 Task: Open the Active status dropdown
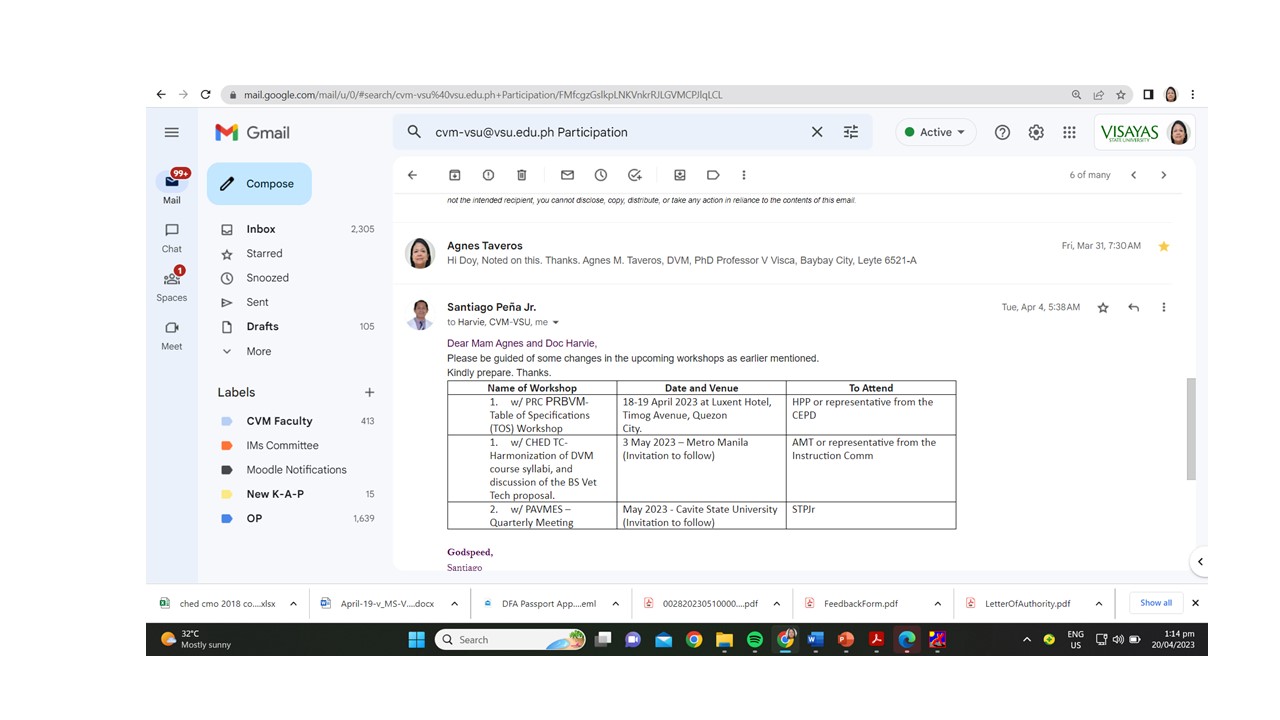click(x=936, y=132)
